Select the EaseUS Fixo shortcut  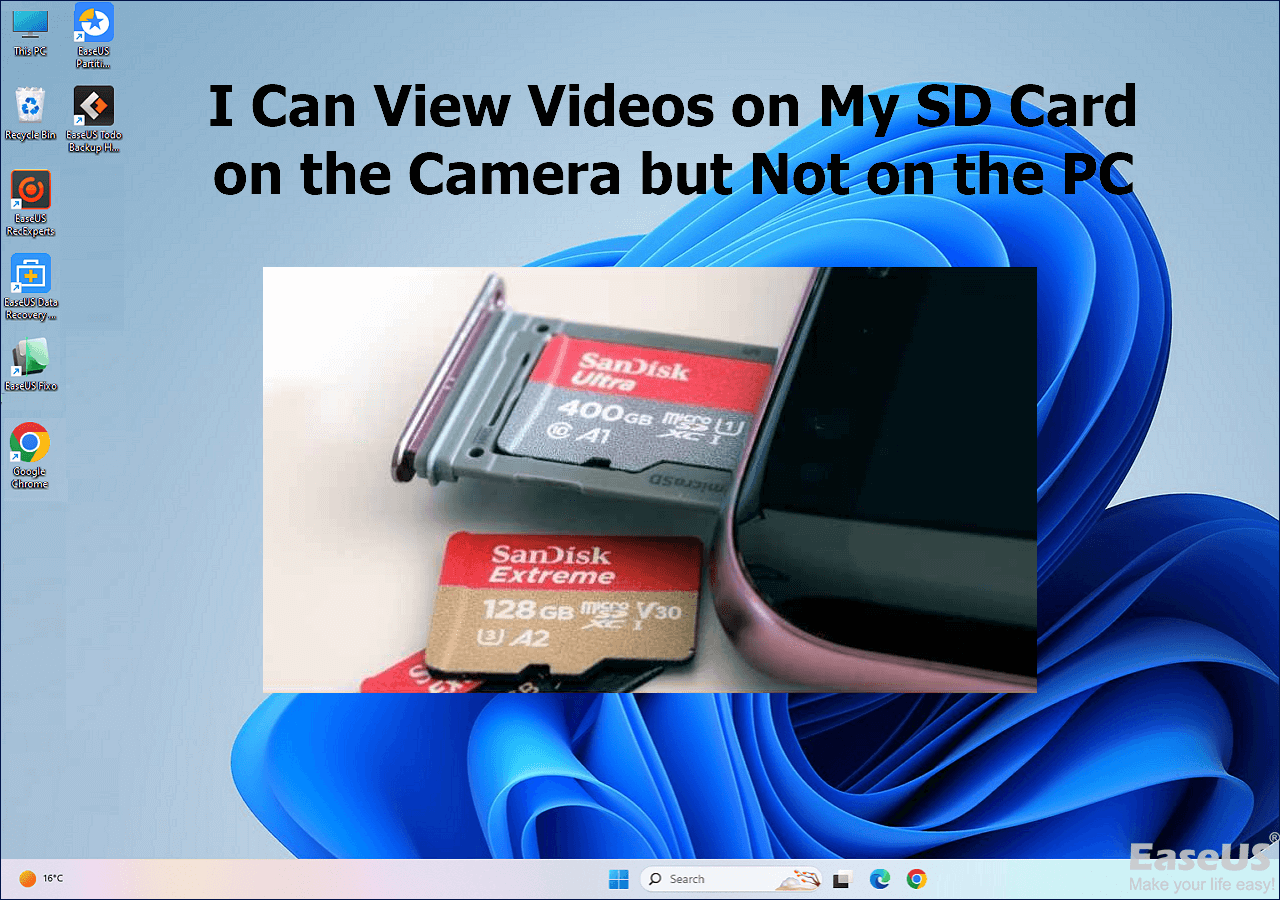(30, 365)
